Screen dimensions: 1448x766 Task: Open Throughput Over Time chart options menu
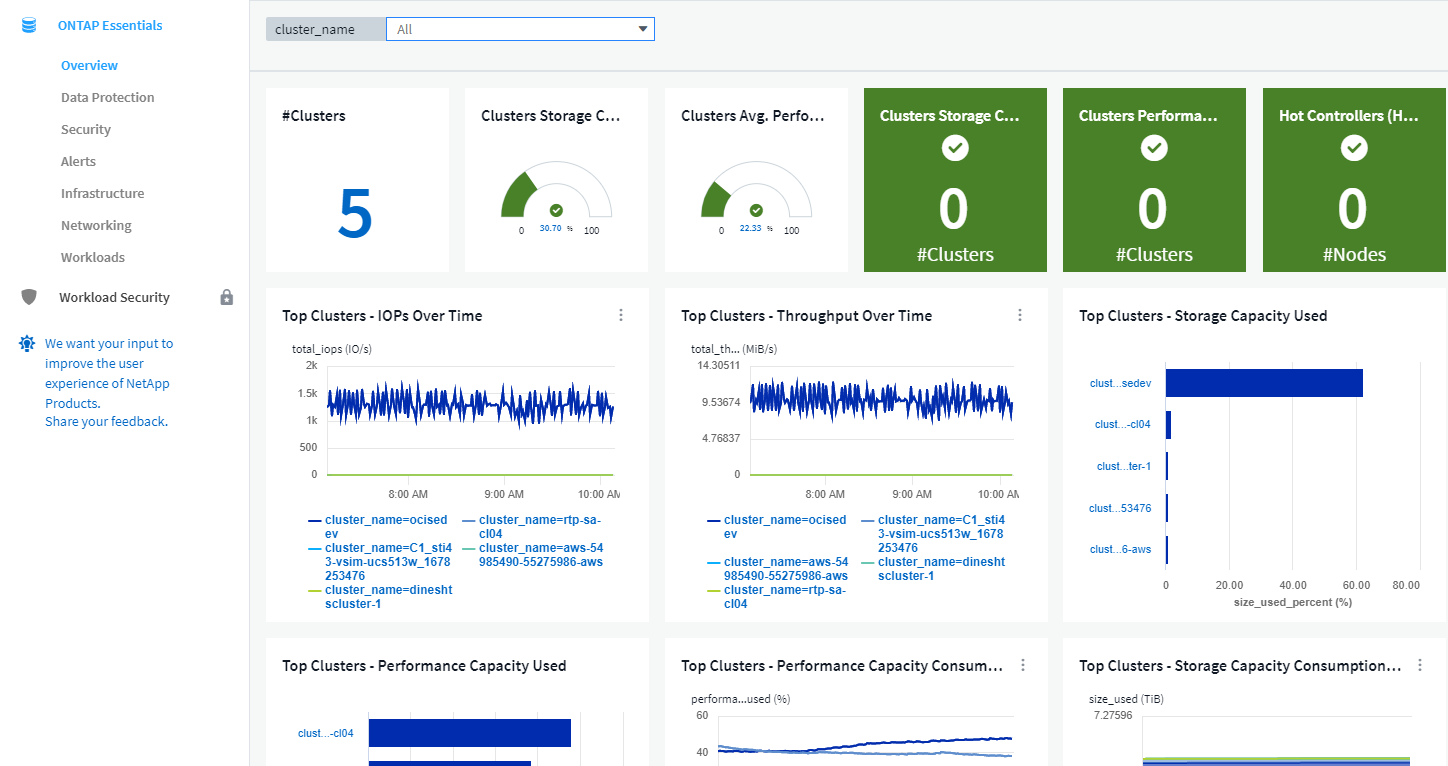point(1020,315)
